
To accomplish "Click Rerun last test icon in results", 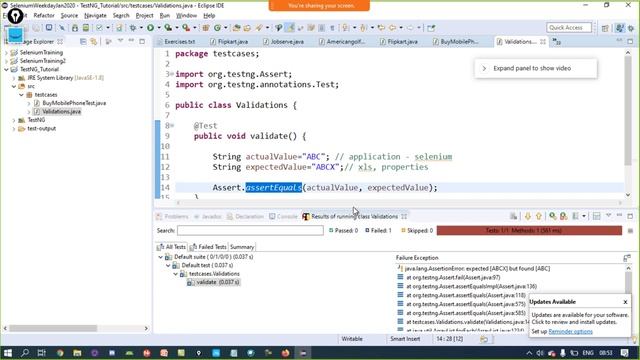I will [553, 216].
